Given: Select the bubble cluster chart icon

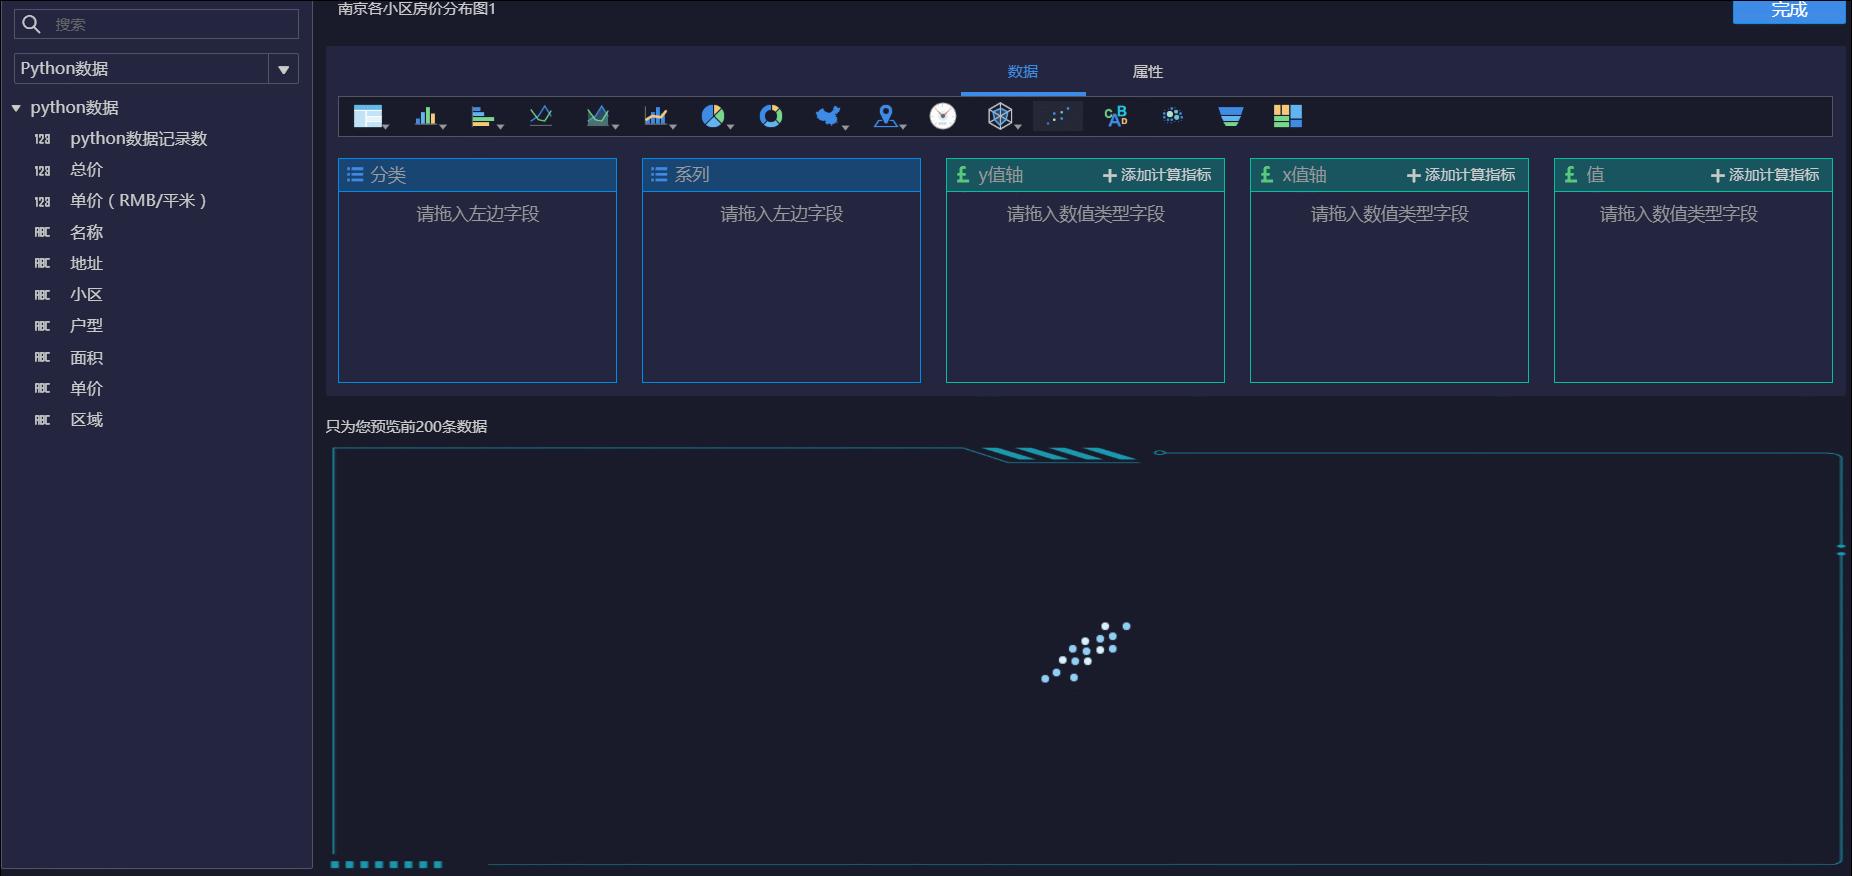Looking at the screenshot, I should pyautogui.click(x=1173, y=116).
